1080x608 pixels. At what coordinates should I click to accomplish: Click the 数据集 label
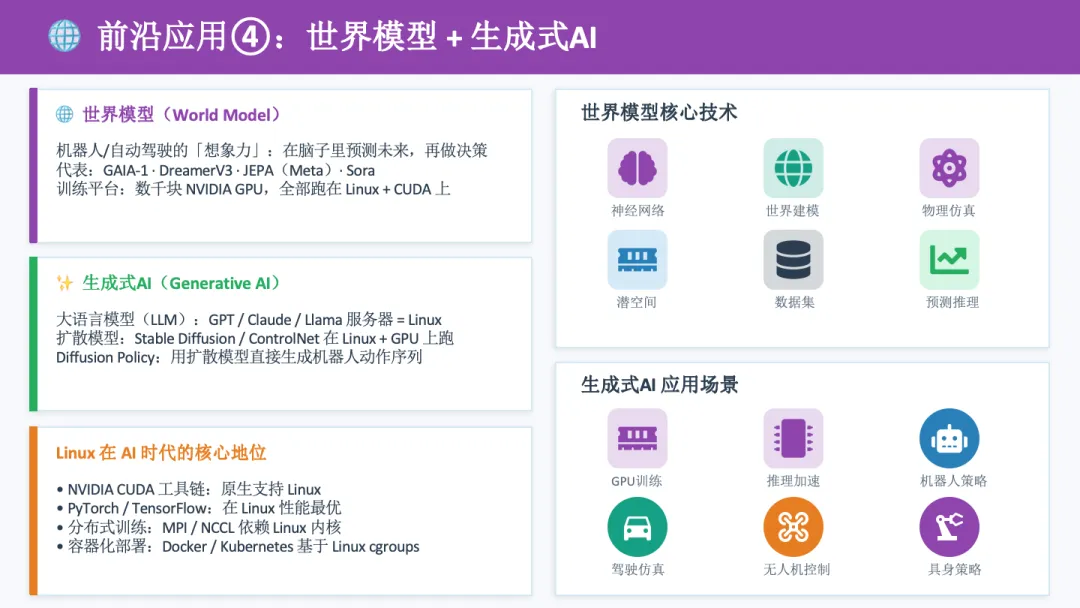tap(794, 302)
